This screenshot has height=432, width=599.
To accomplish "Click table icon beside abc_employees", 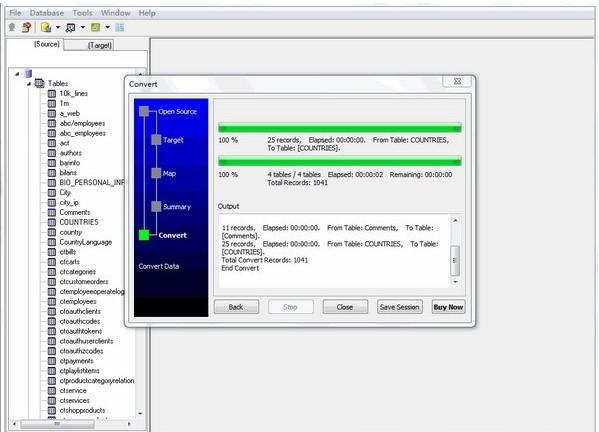I will coord(52,133).
